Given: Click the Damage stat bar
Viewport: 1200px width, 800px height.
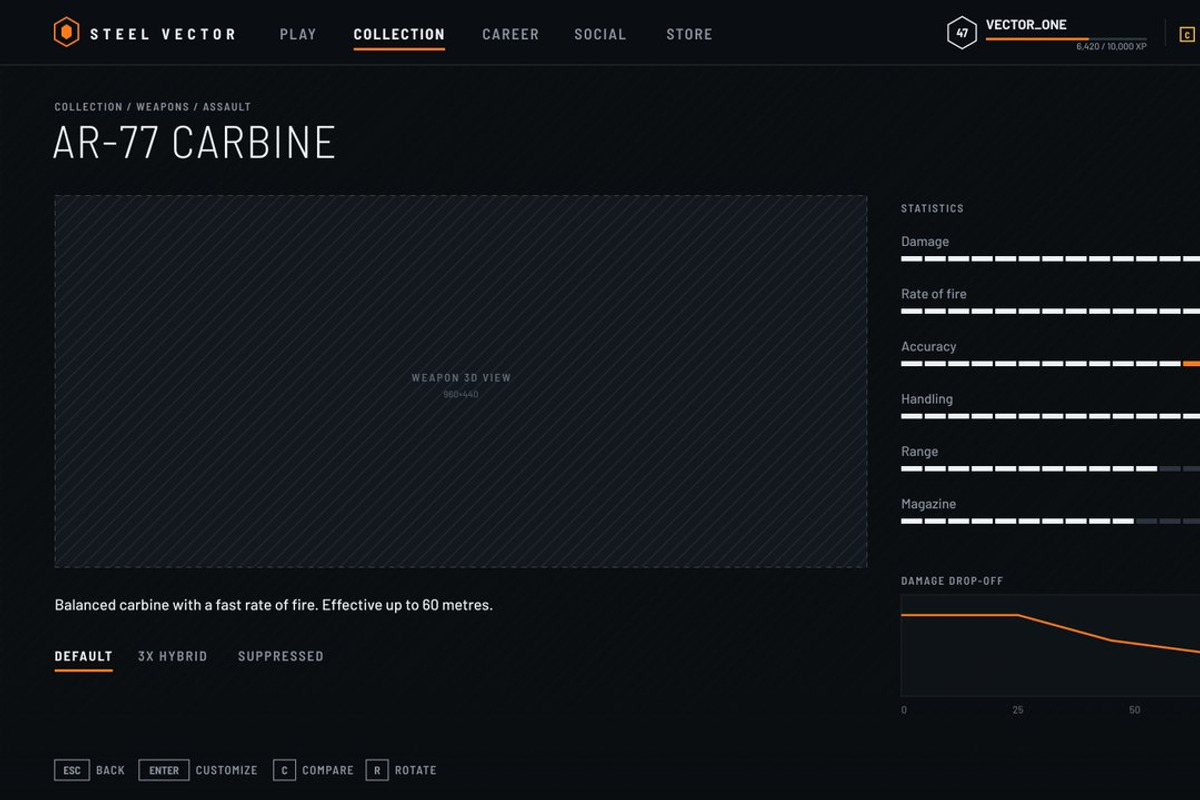Looking at the screenshot, I should click(x=1050, y=259).
